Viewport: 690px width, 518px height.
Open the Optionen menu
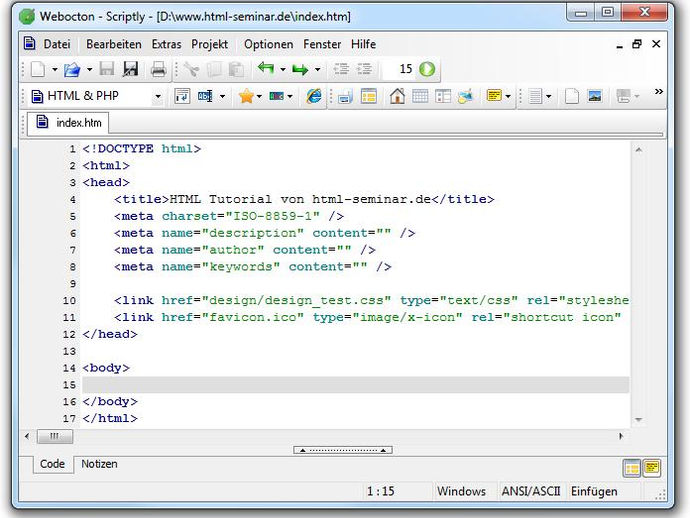tap(268, 44)
